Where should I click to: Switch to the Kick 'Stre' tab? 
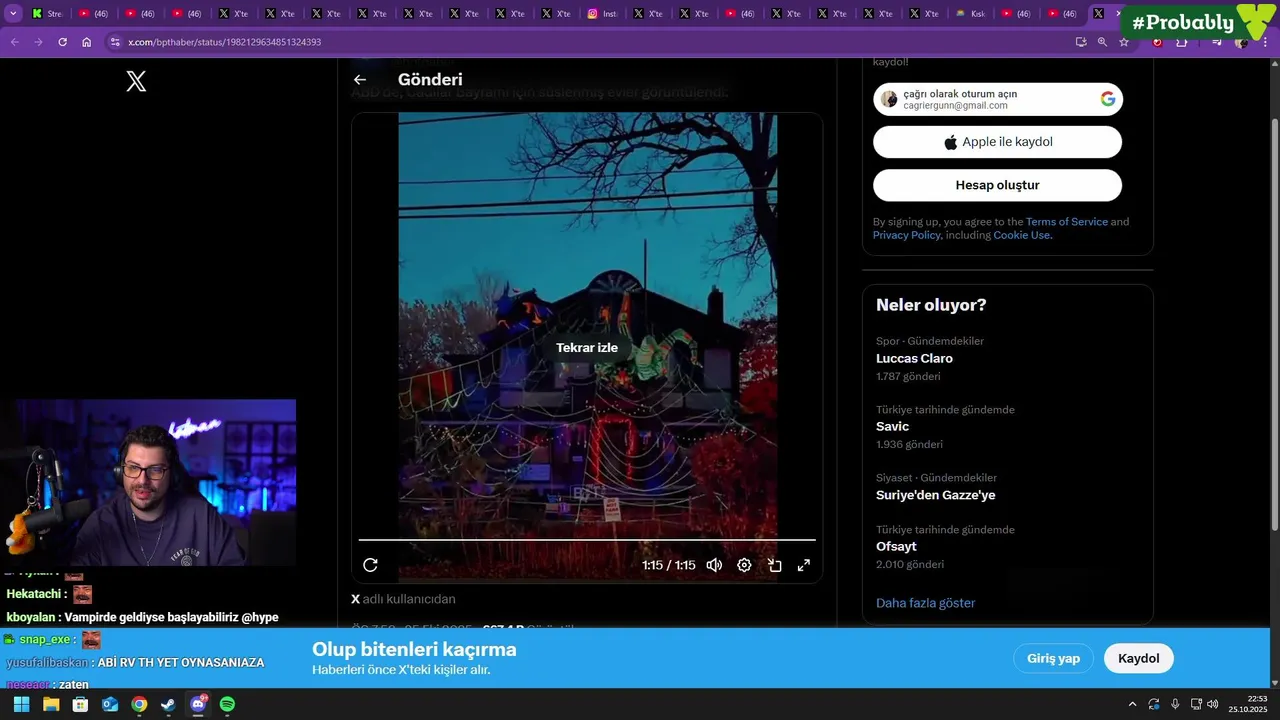[x=48, y=14]
